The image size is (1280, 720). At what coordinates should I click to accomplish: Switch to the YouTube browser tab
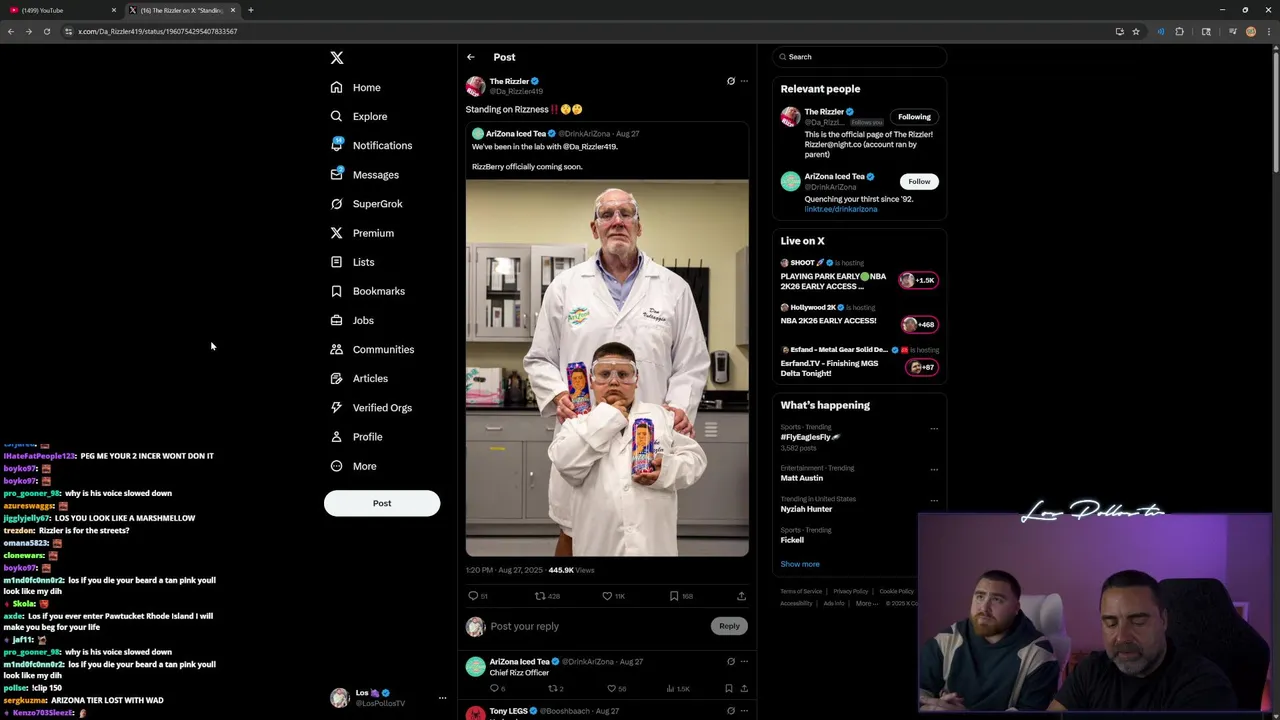point(62,10)
